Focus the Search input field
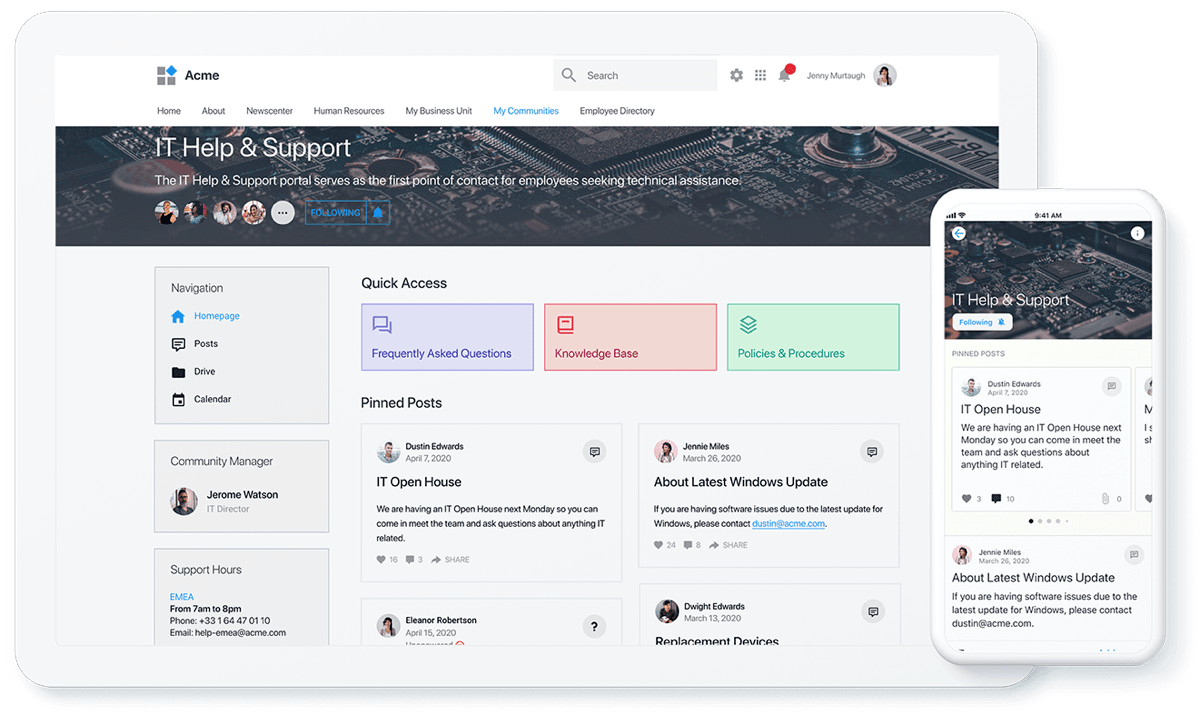Screen dimensions: 1200x715 point(635,75)
